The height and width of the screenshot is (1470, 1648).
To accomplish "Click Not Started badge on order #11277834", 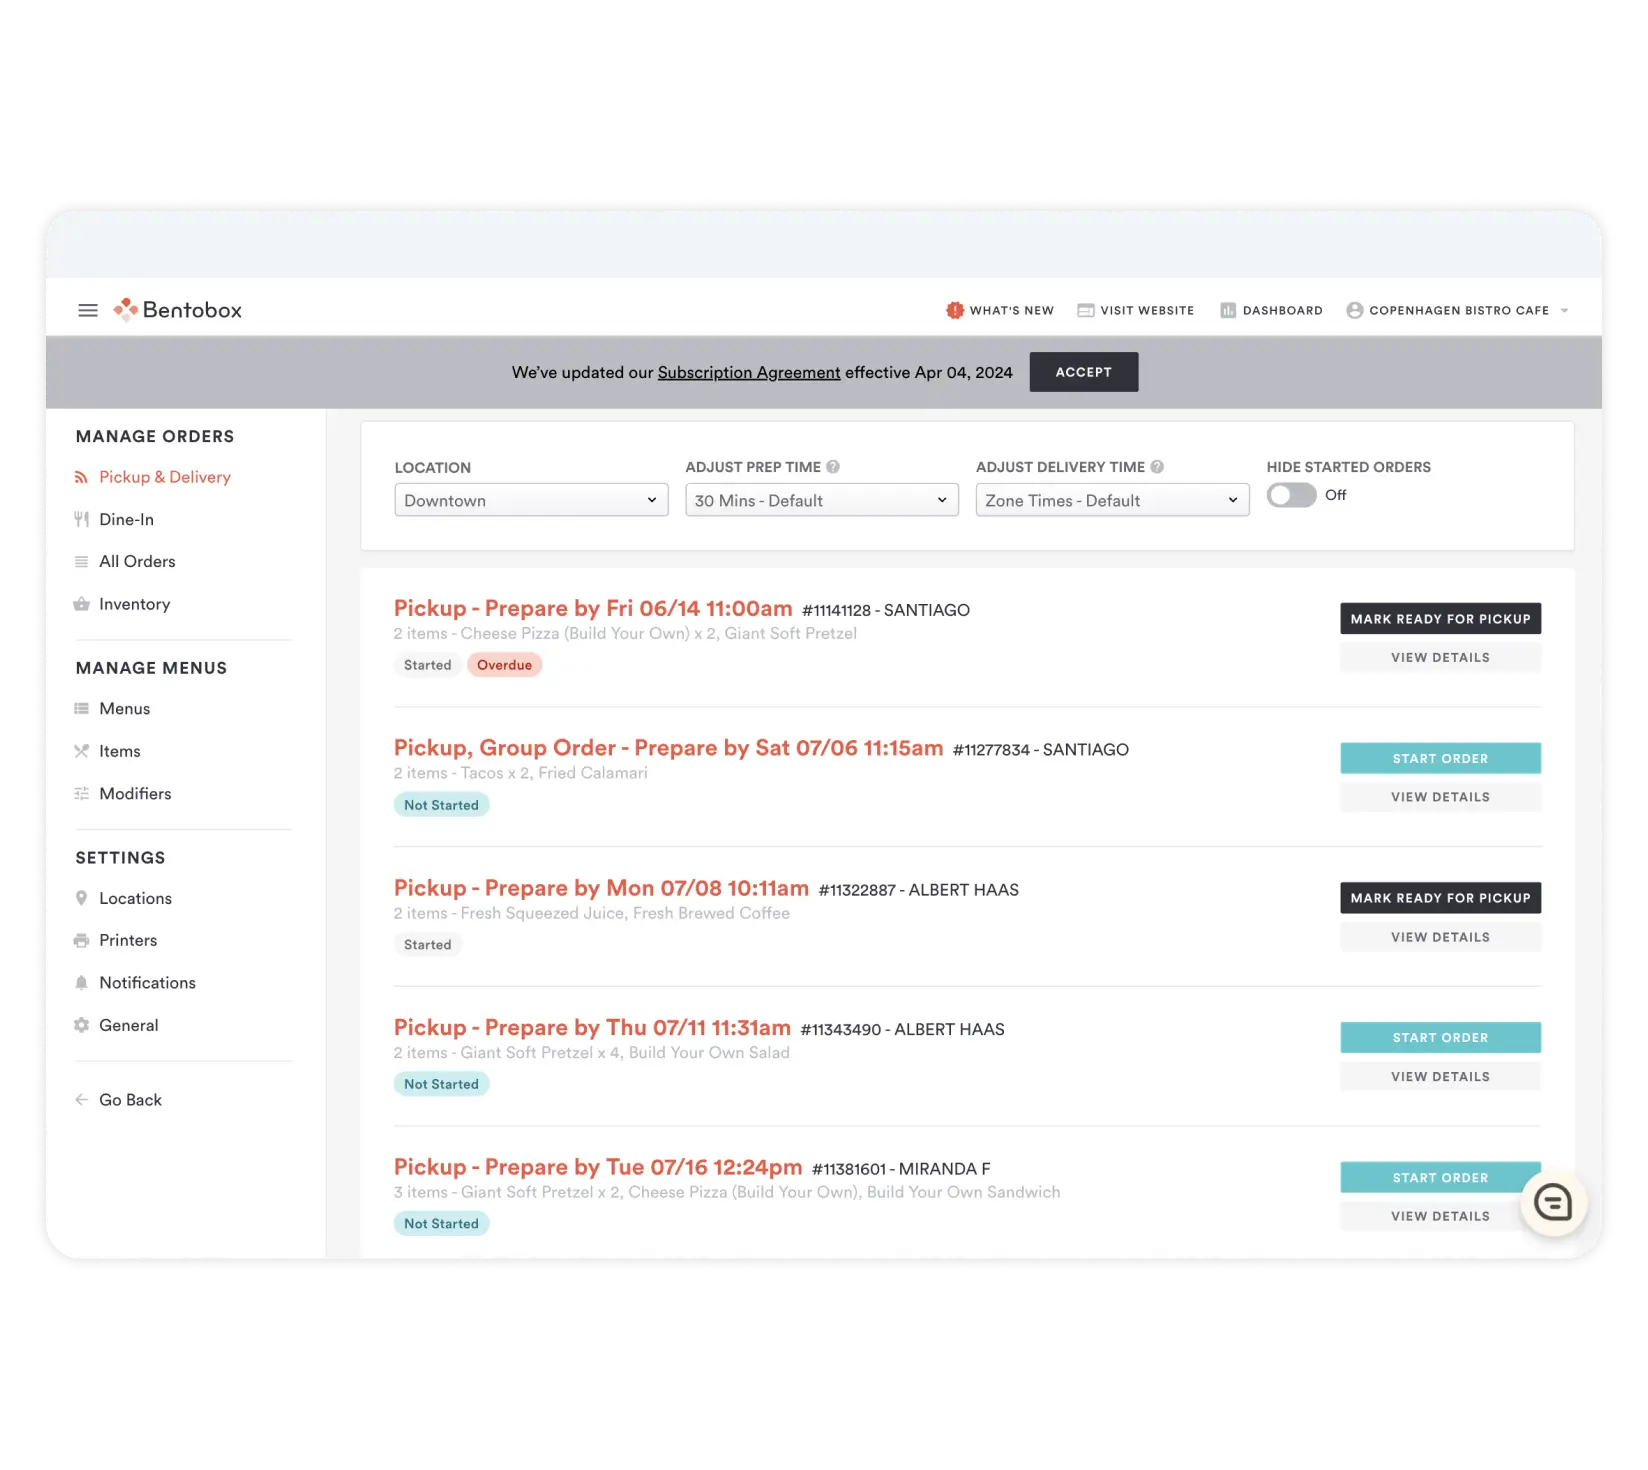I will (441, 805).
